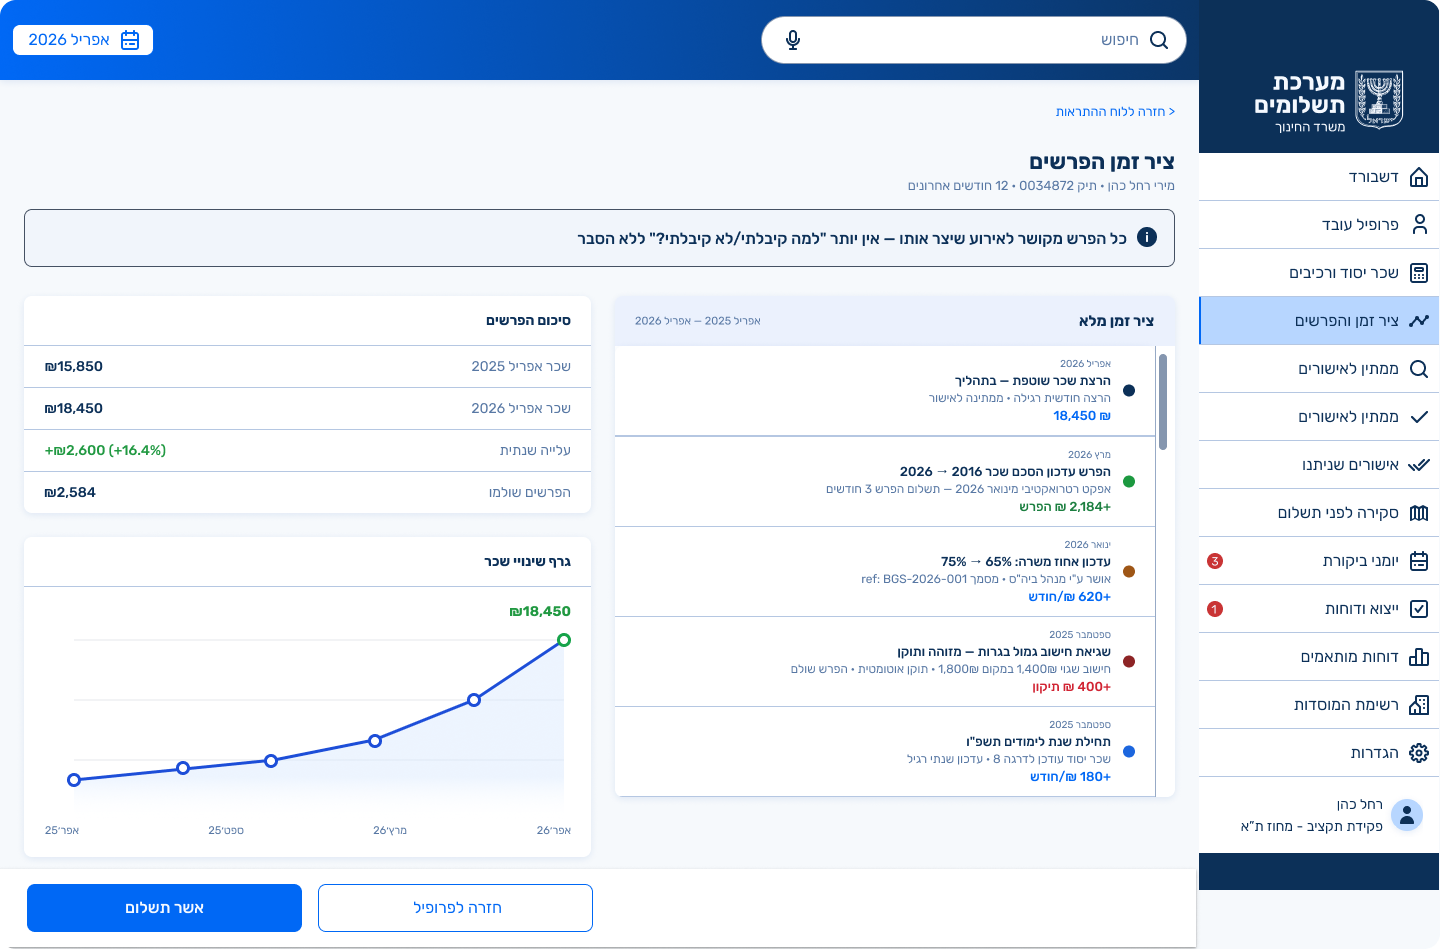
Task: Follow the חזרה ללוח ההתראות link
Action: click(1115, 112)
